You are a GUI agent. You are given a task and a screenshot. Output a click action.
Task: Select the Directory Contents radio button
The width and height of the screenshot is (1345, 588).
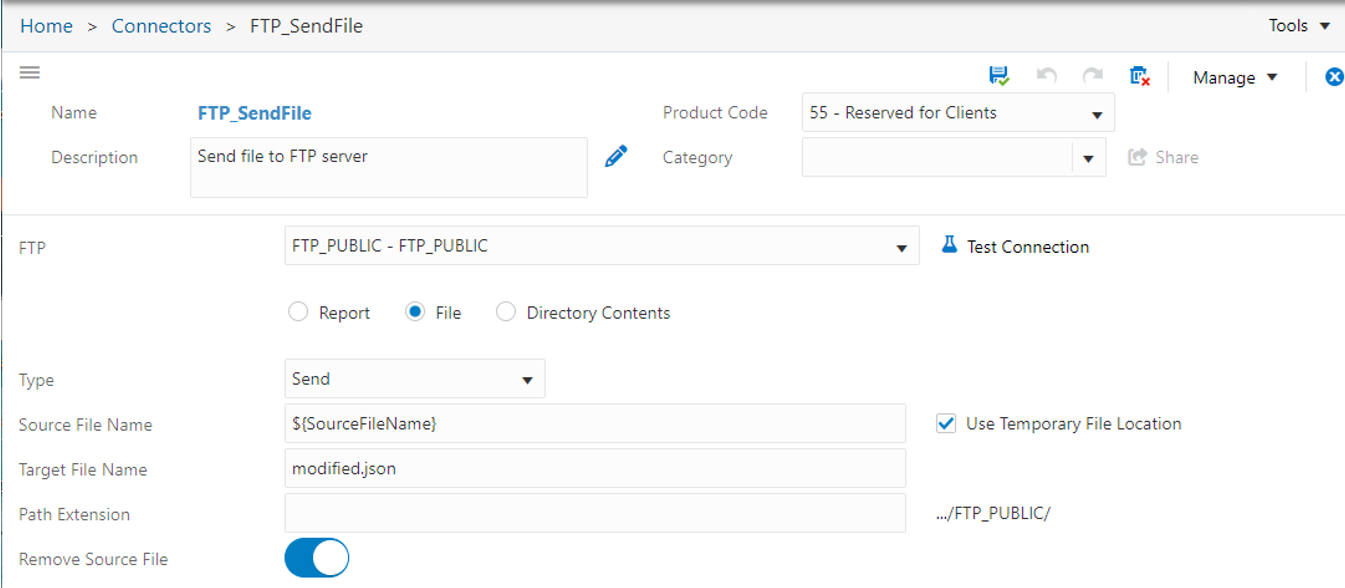[506, 311]
